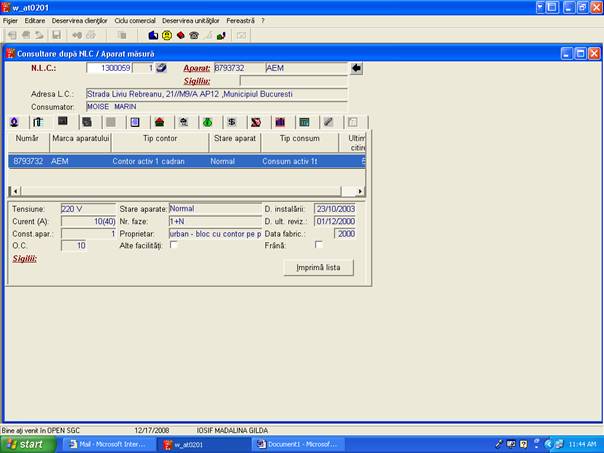Viewport: 604px width, 453px height.
Task: Click the Tip consum column header
Action: (300, 142)
